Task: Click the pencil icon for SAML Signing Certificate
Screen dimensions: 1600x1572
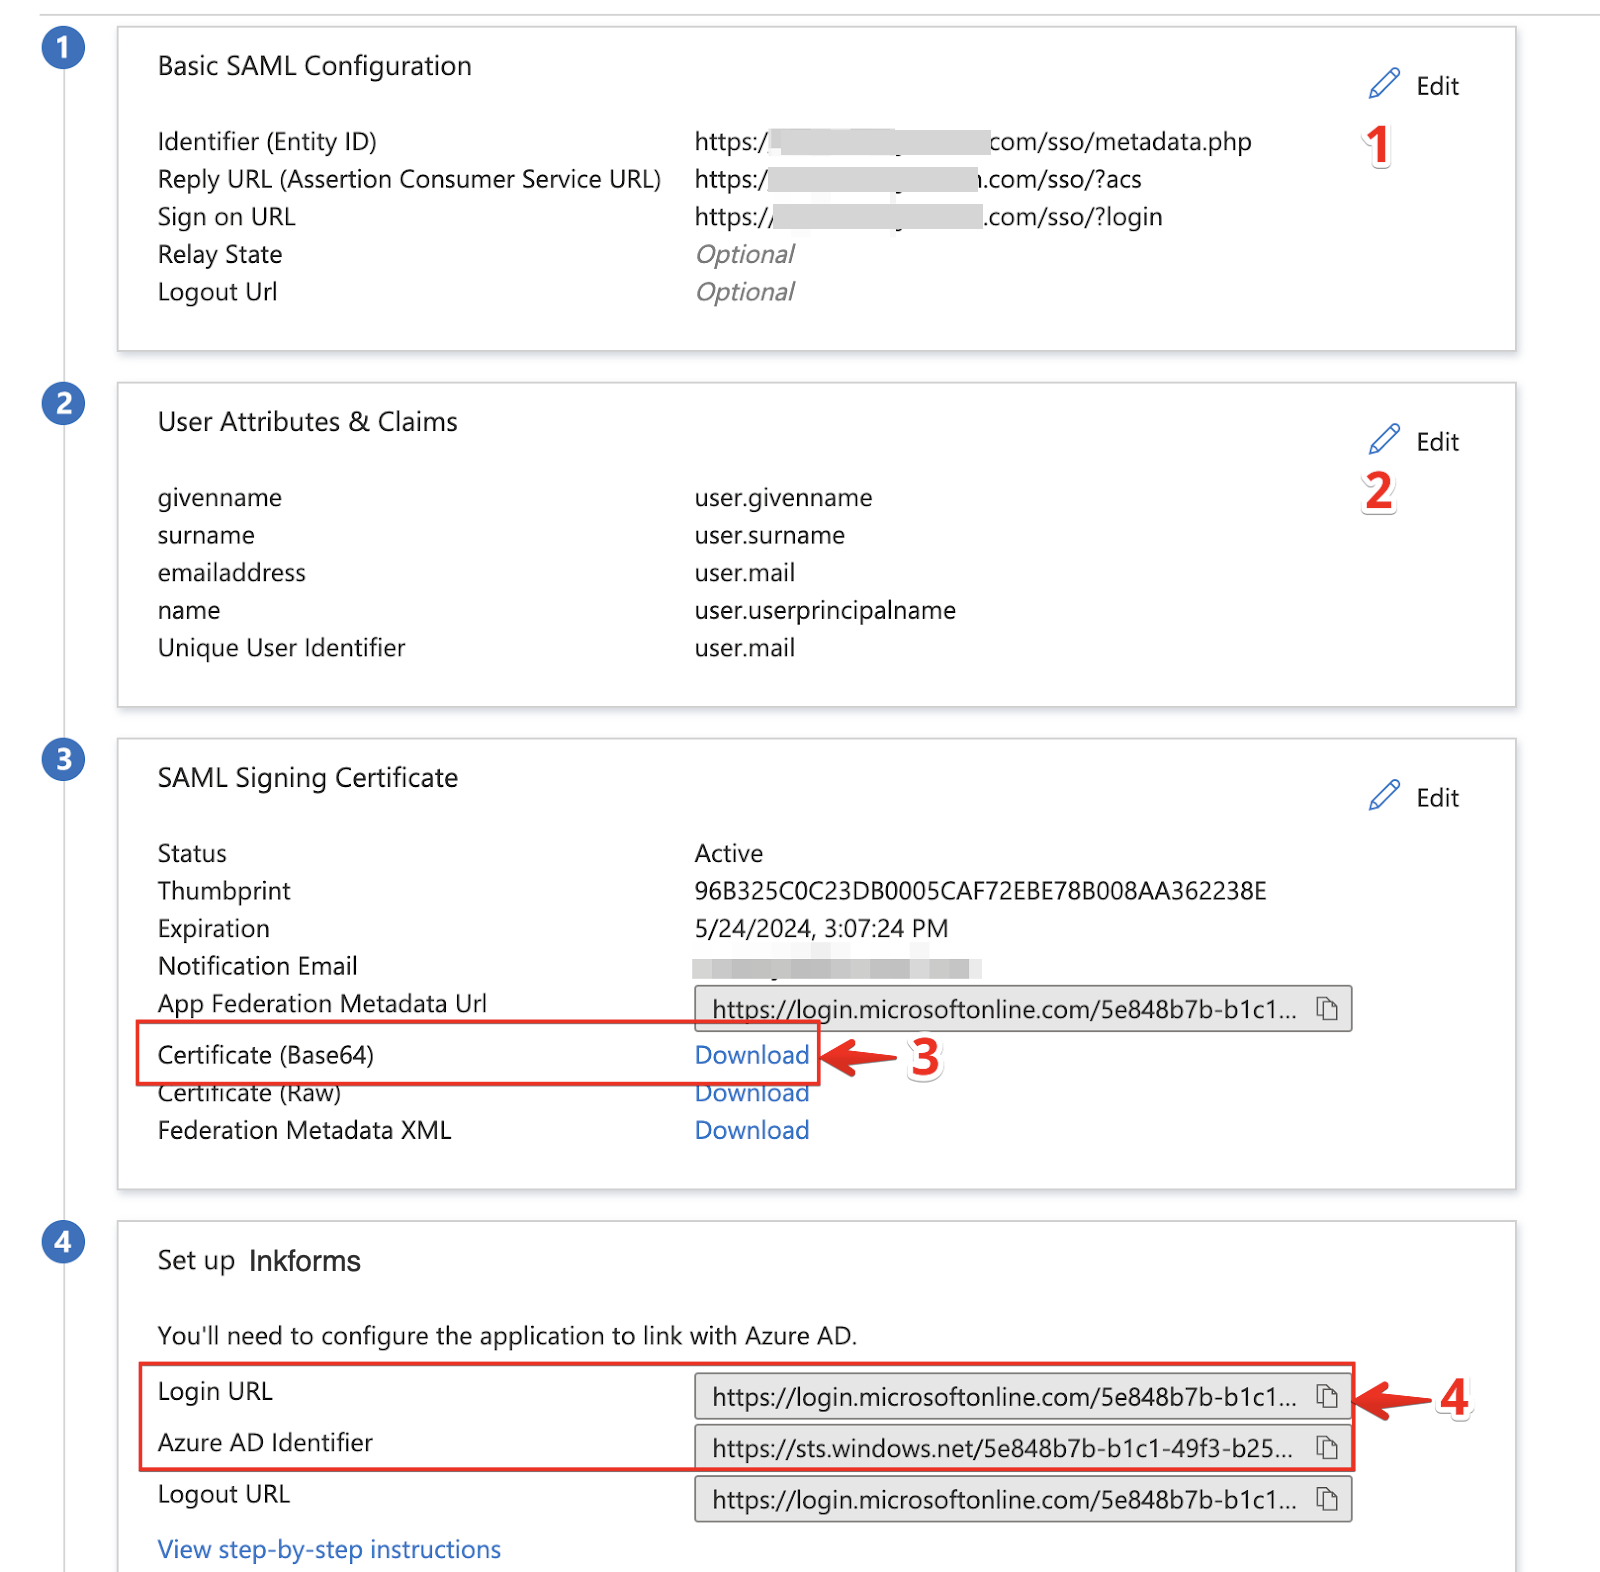Action: tap(1384, 796)
